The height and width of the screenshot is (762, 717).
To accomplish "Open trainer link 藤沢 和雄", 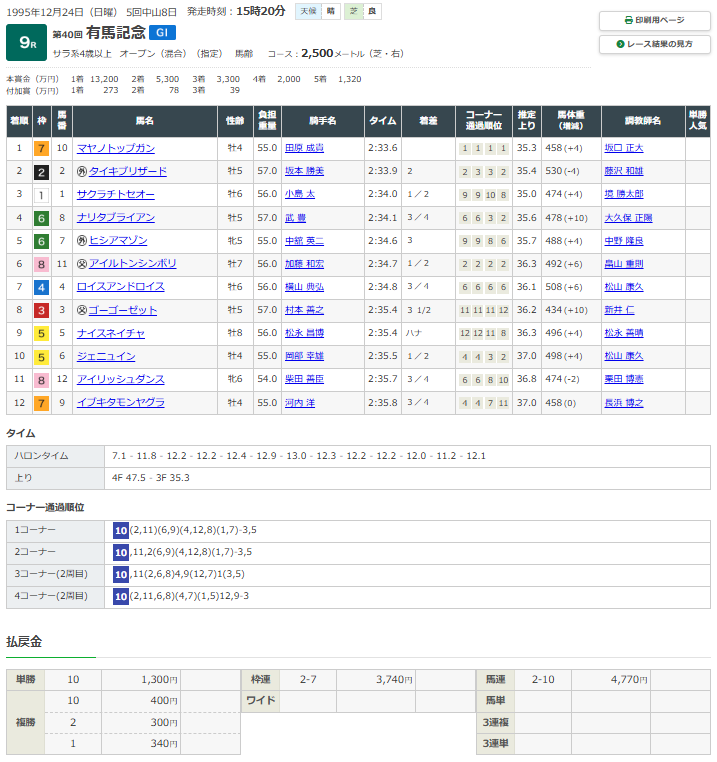I will click(624, 171).
